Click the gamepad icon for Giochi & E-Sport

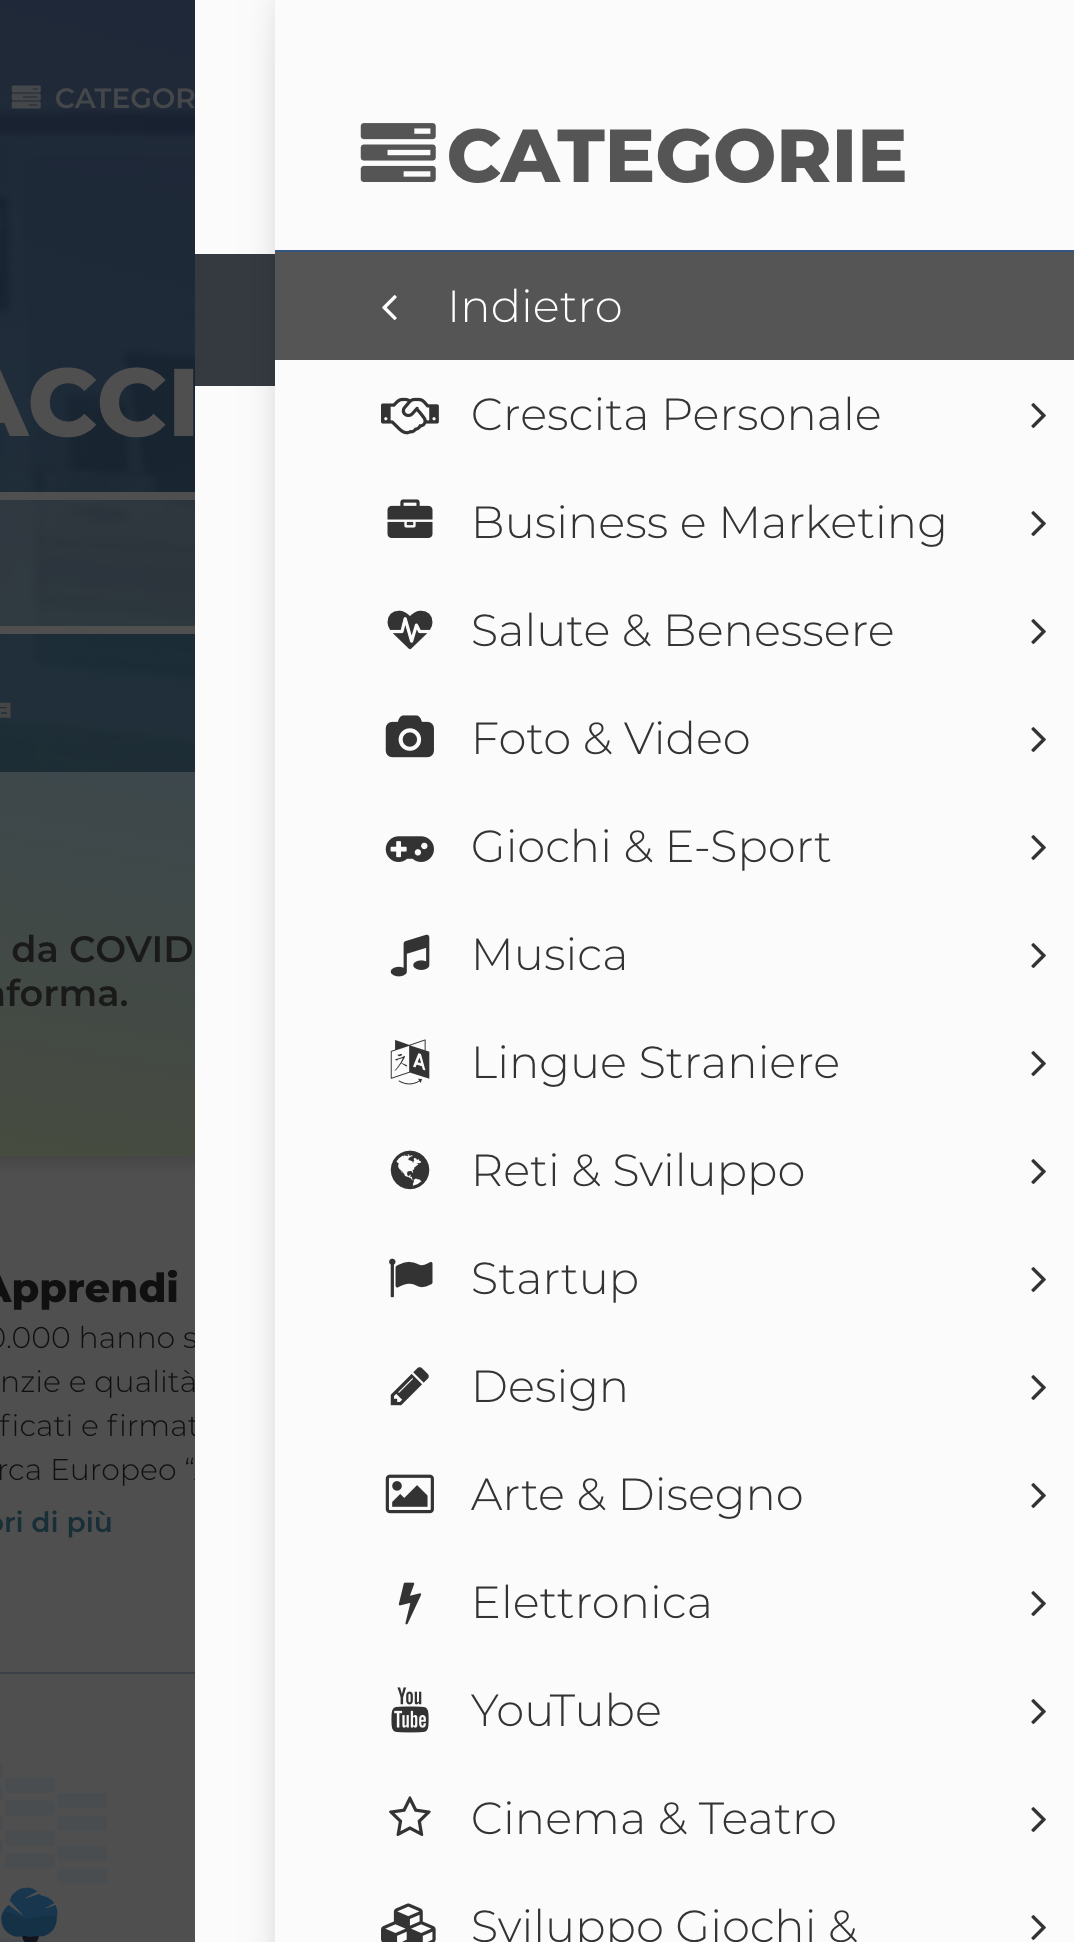pyautogui.click(x=410, y=848)
